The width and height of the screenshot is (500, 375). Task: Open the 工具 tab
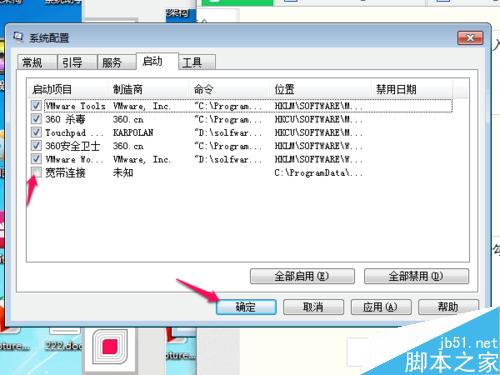(197, 62)
